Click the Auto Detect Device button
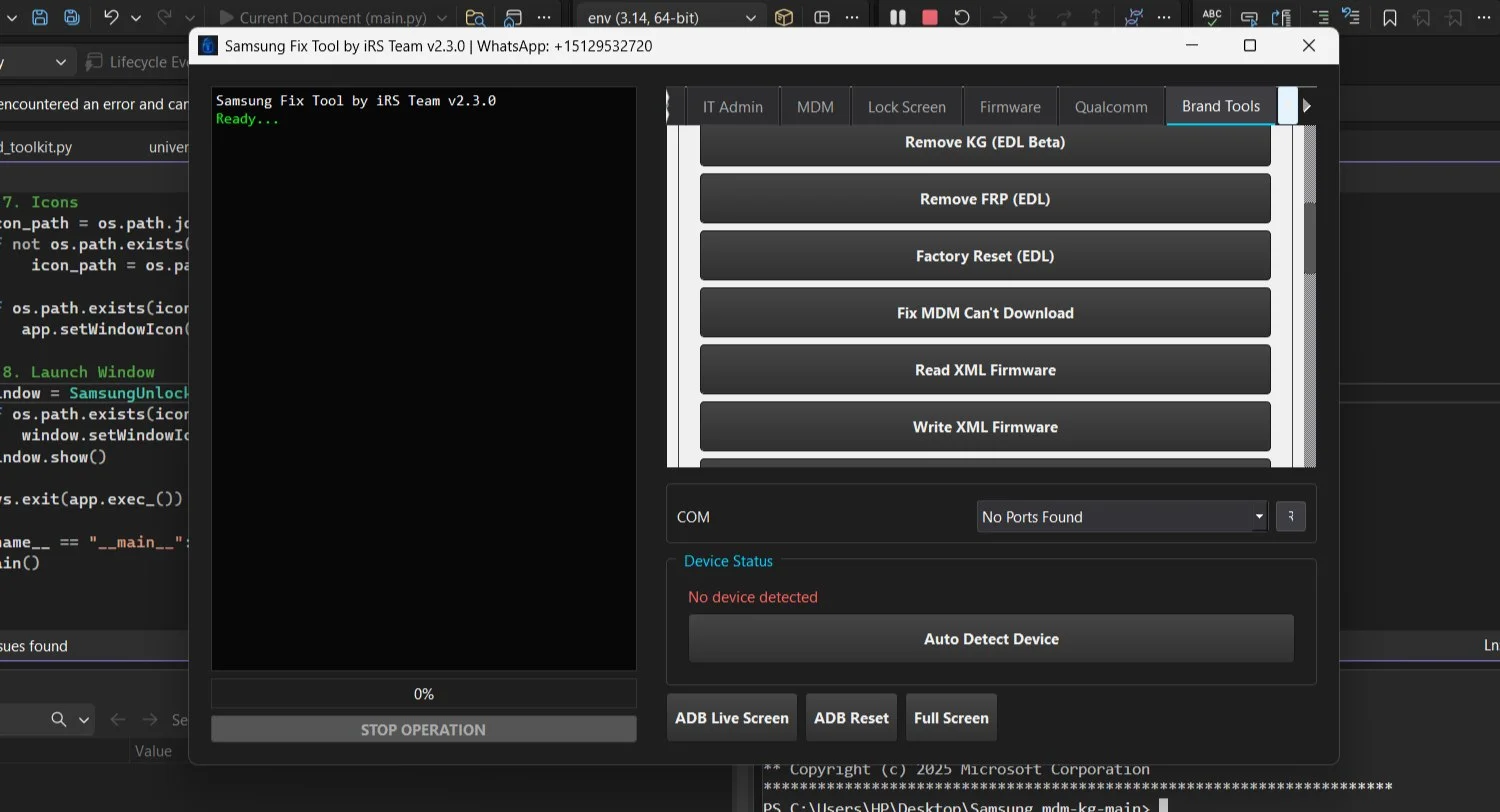This screenshot has height=812, width=1500. [x=990, y=639]
